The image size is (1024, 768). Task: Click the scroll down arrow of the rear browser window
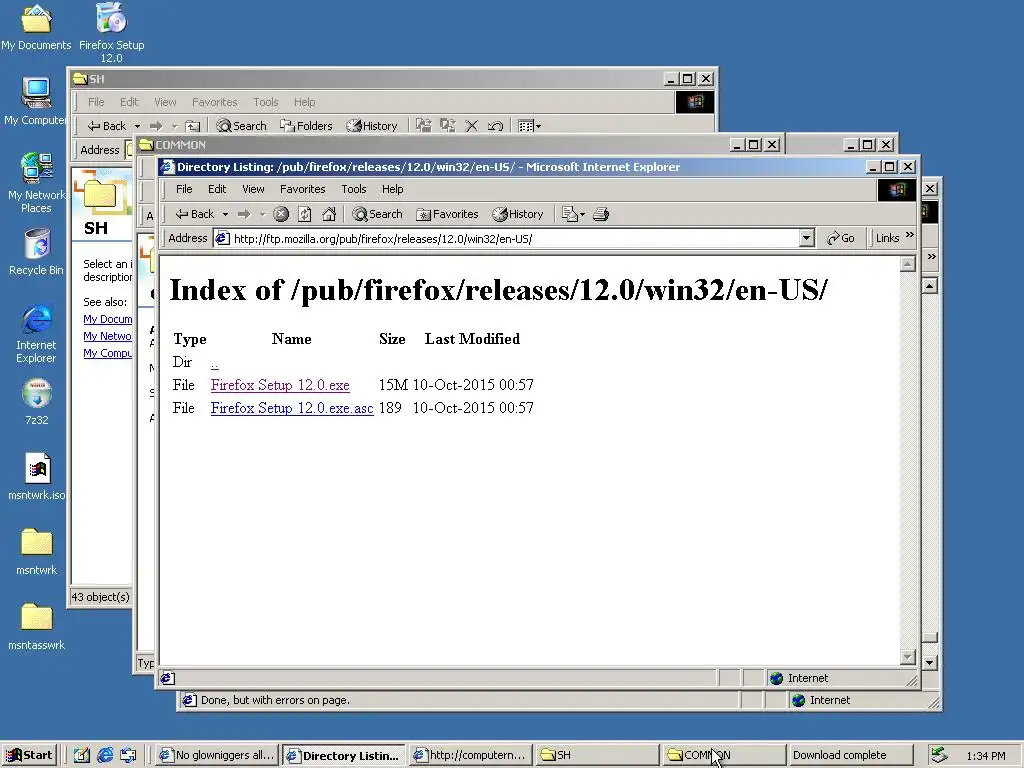[931, 662]
